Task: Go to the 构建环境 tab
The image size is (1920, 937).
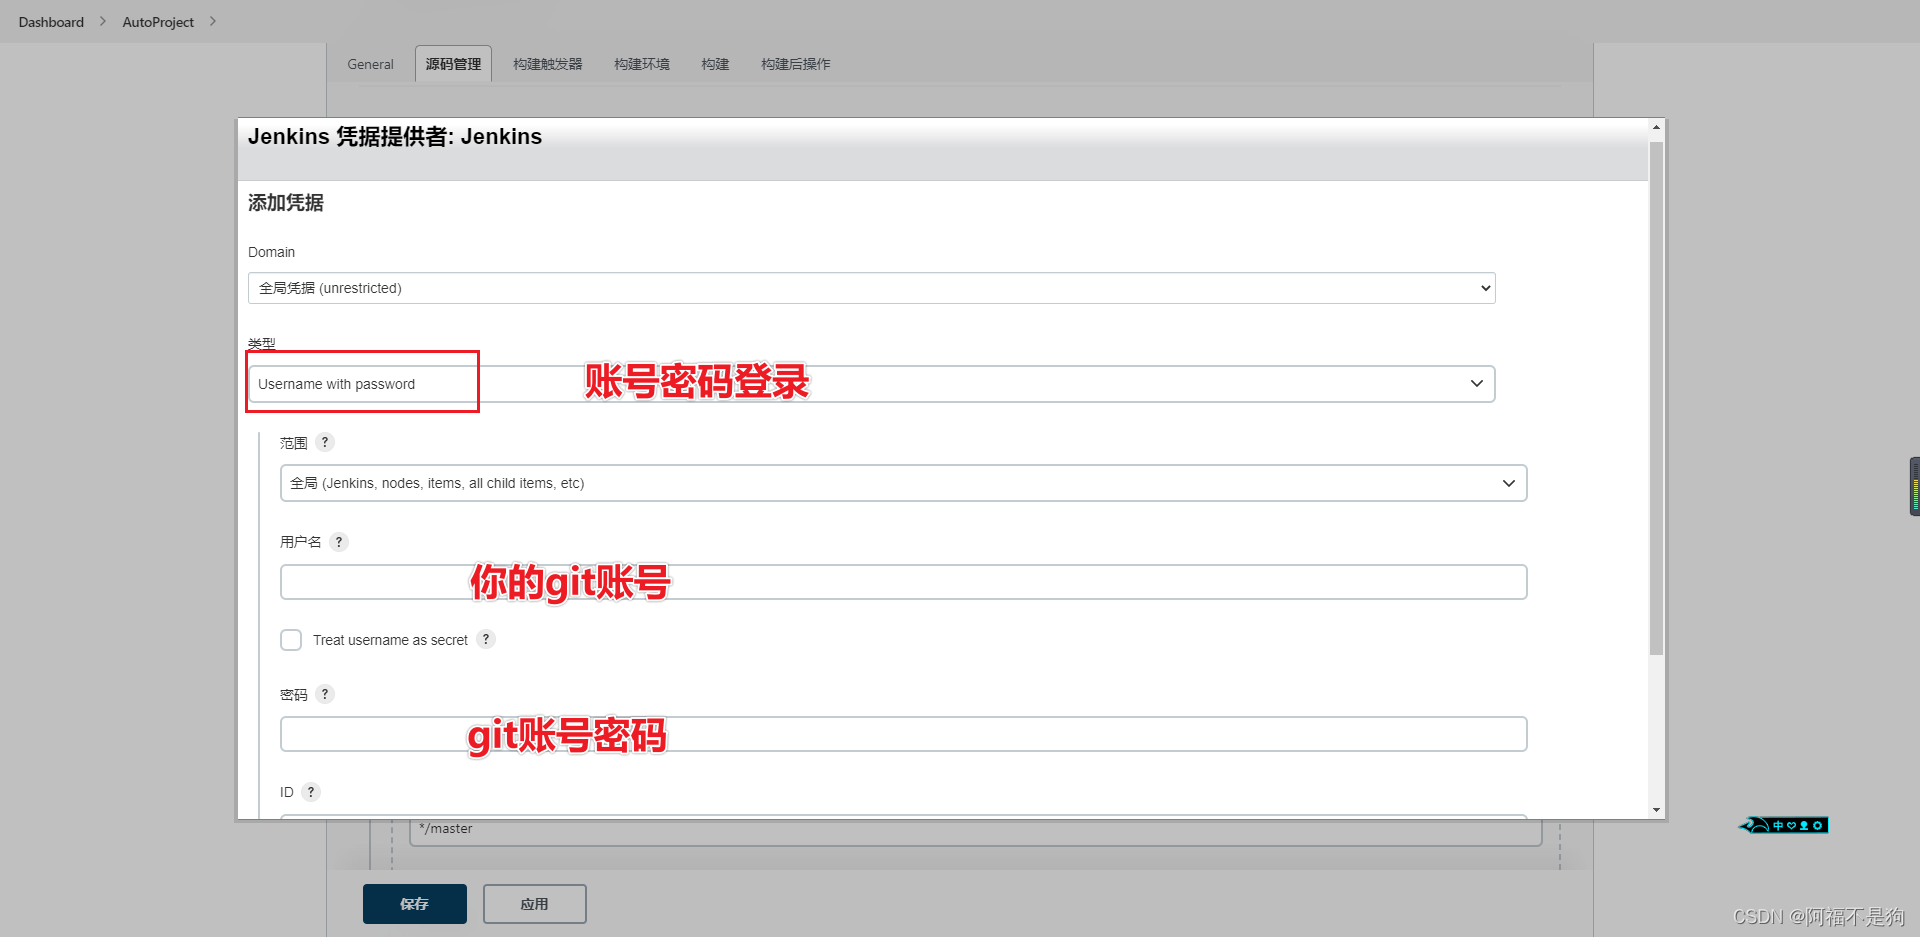Action: pyautogui.click(x=642, y=64)
